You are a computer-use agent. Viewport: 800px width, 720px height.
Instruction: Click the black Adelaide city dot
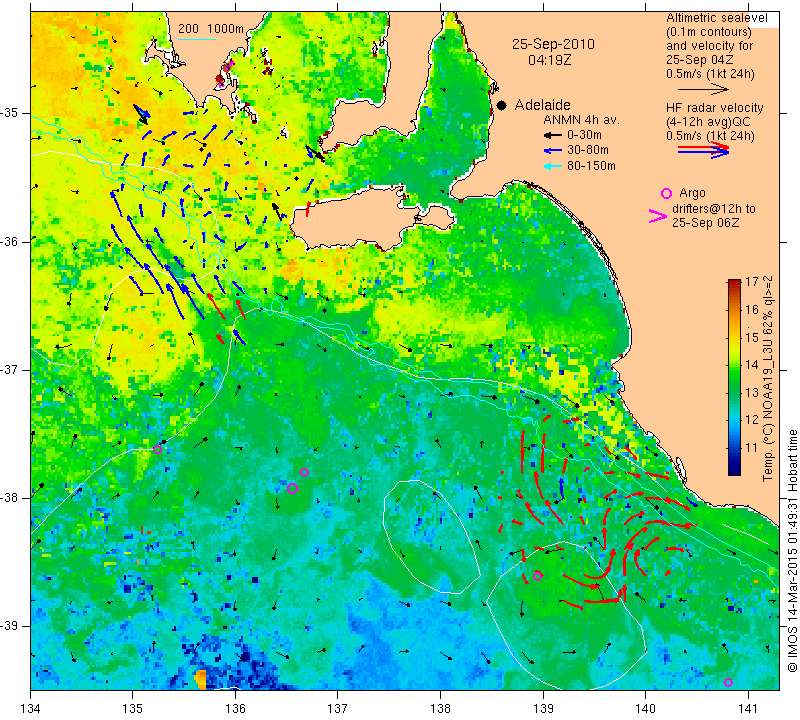point(502,105)
